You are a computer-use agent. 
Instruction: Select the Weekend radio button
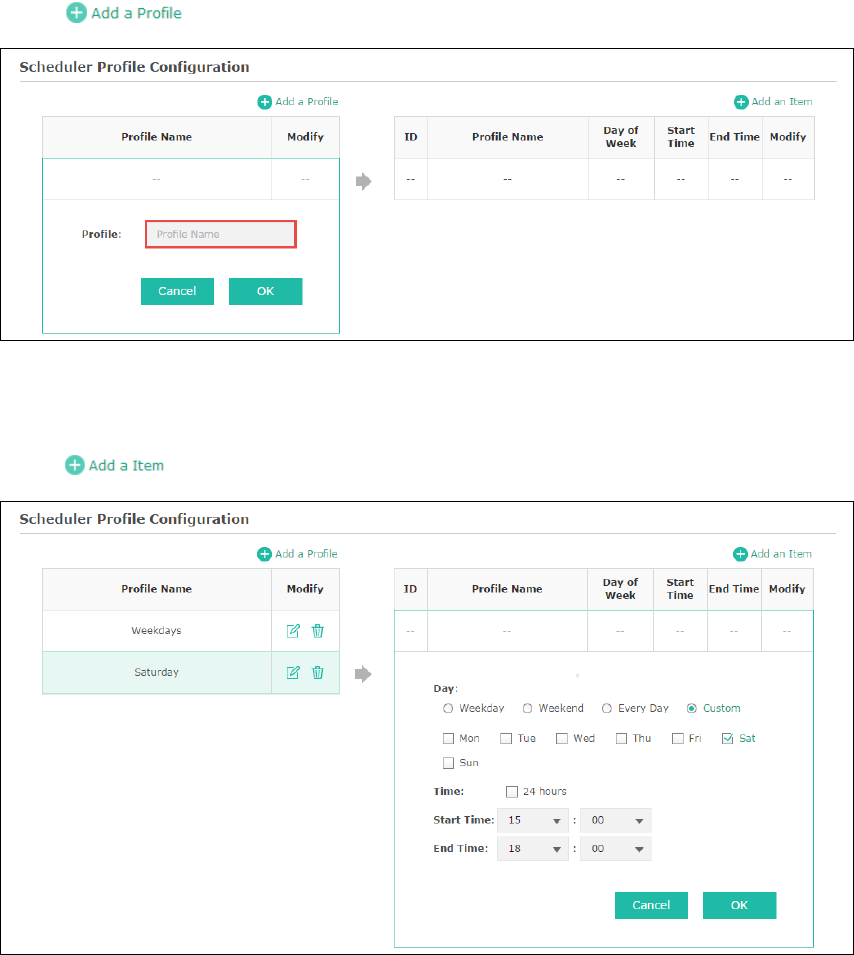pyautogui.click(x=528, y=708)
